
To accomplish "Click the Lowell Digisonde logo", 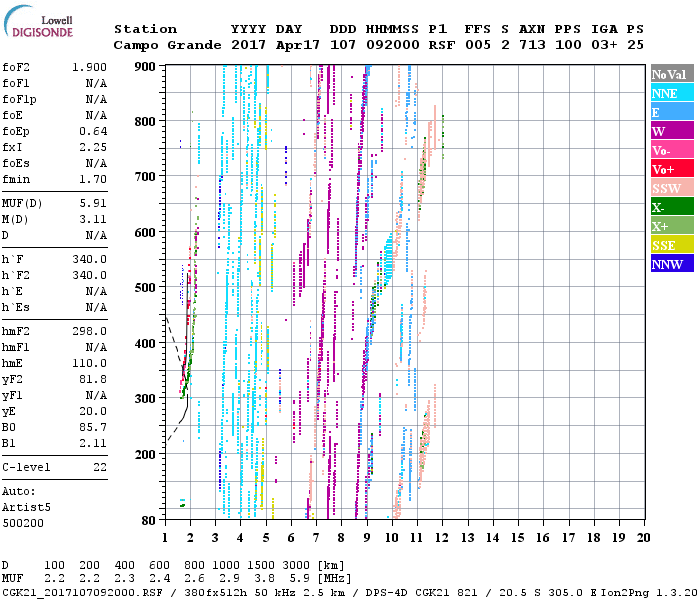I will click(39, 21).
